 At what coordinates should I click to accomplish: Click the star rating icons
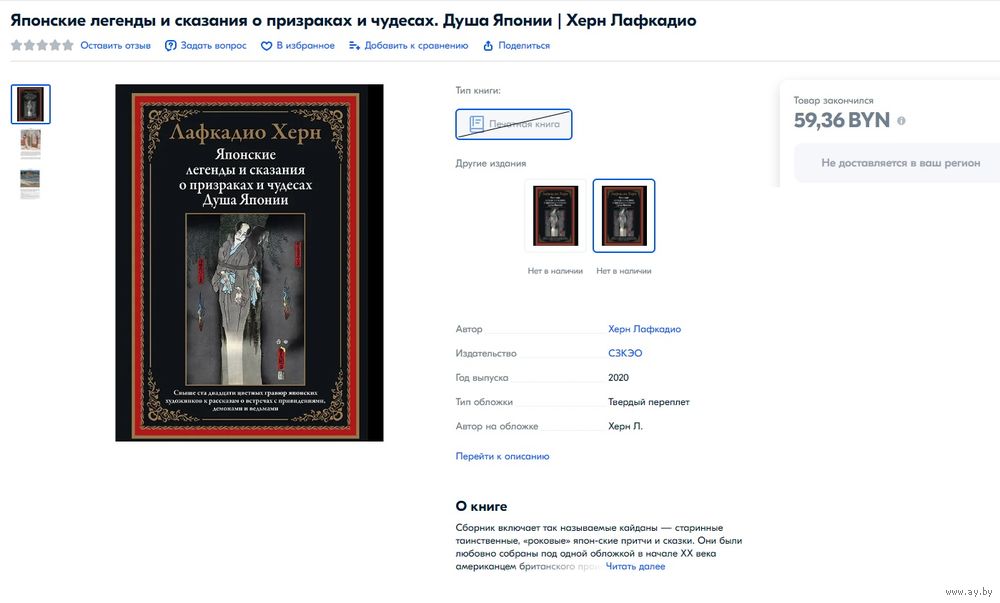[42, 45]
